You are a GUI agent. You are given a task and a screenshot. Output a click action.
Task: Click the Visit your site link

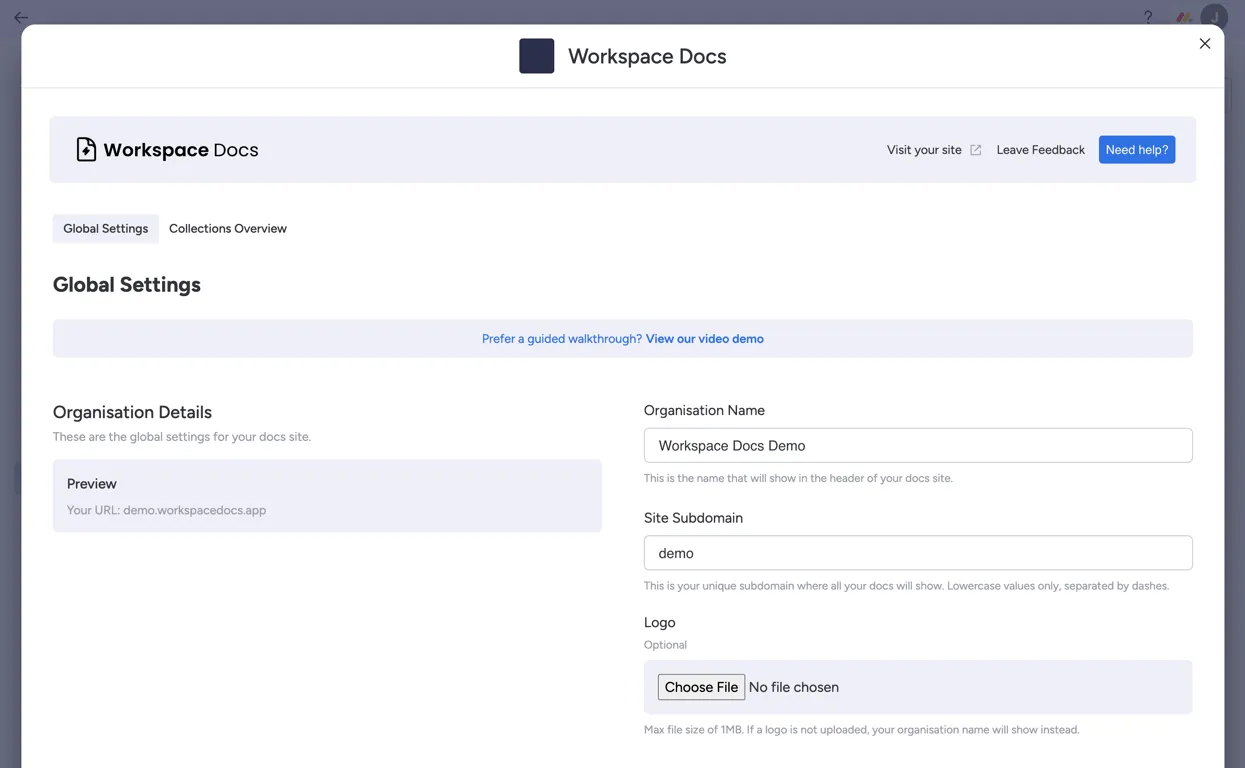click(923, 150)
